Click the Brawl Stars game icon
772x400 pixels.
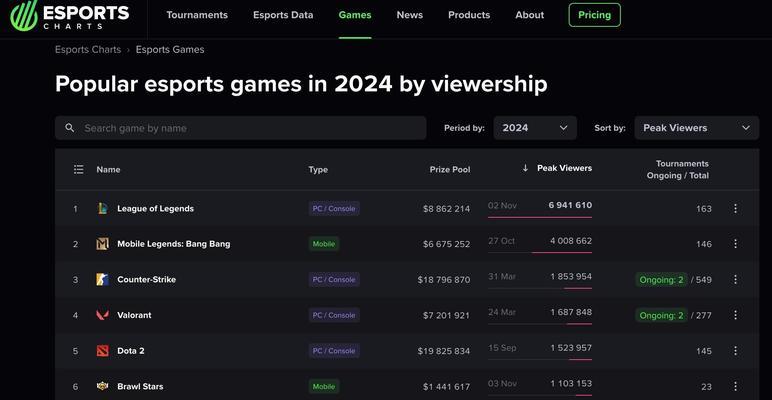102,386
